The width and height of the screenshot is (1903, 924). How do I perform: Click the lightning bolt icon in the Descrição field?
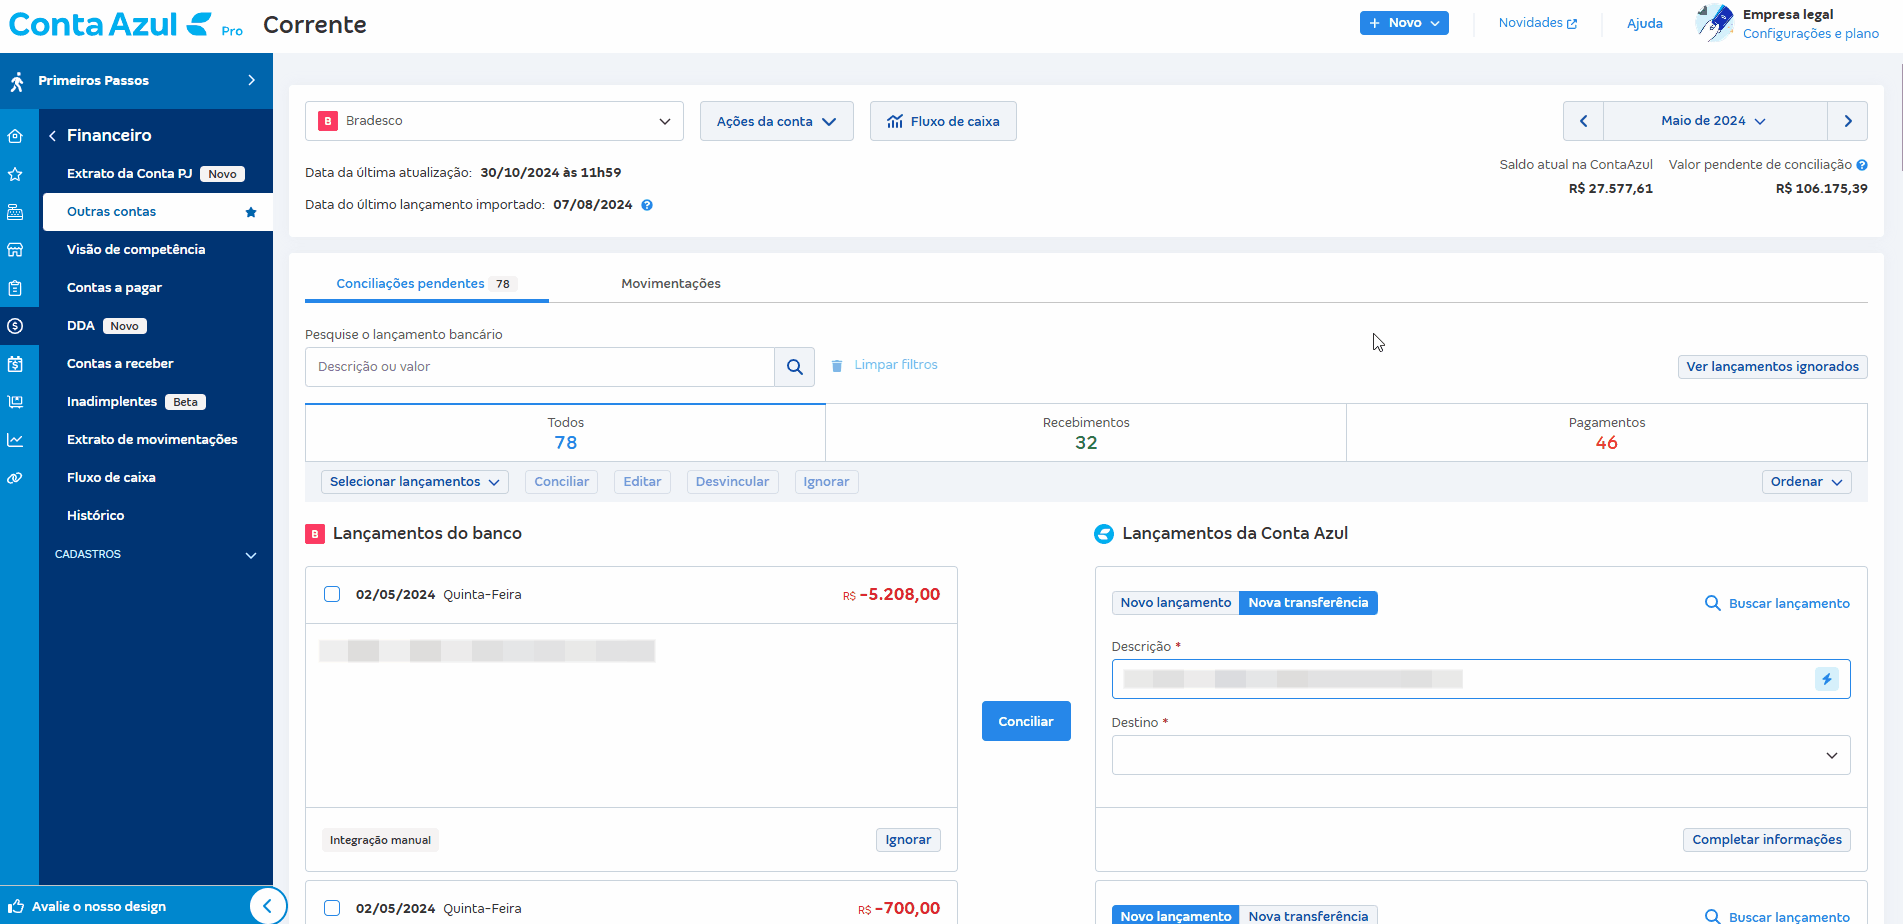[1826, 679]
